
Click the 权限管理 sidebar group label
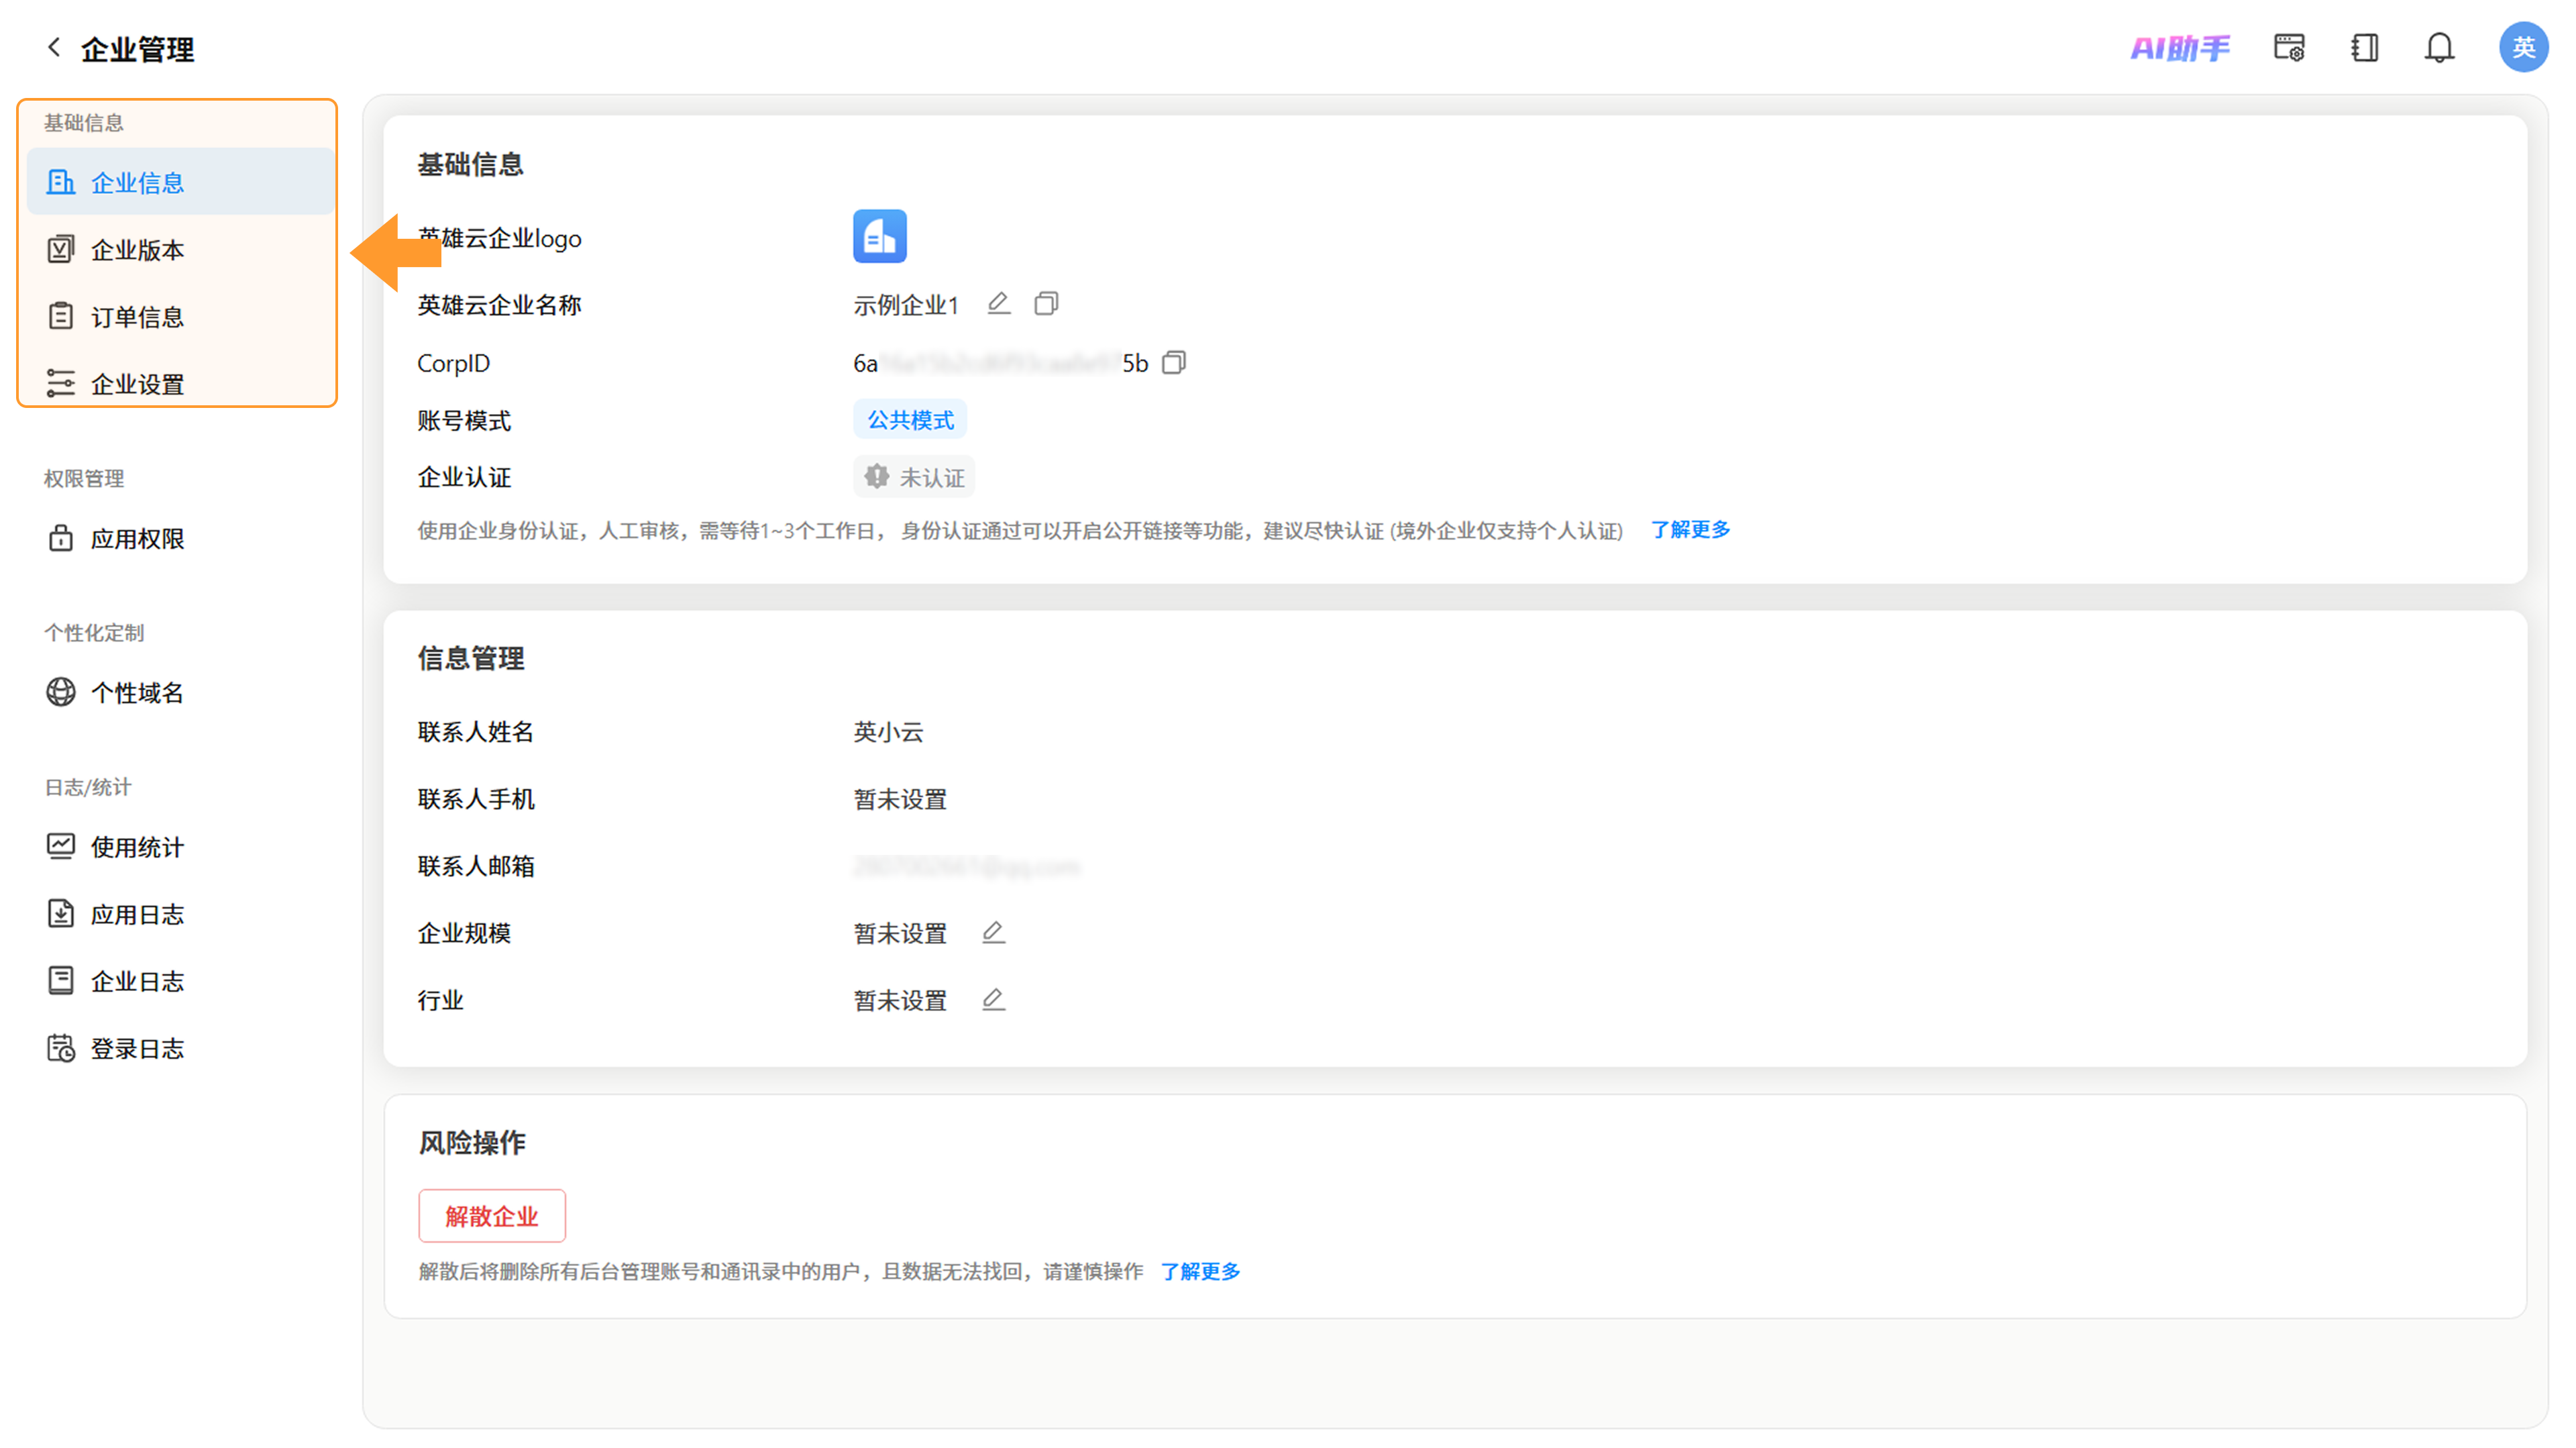(x=84, y=478)
